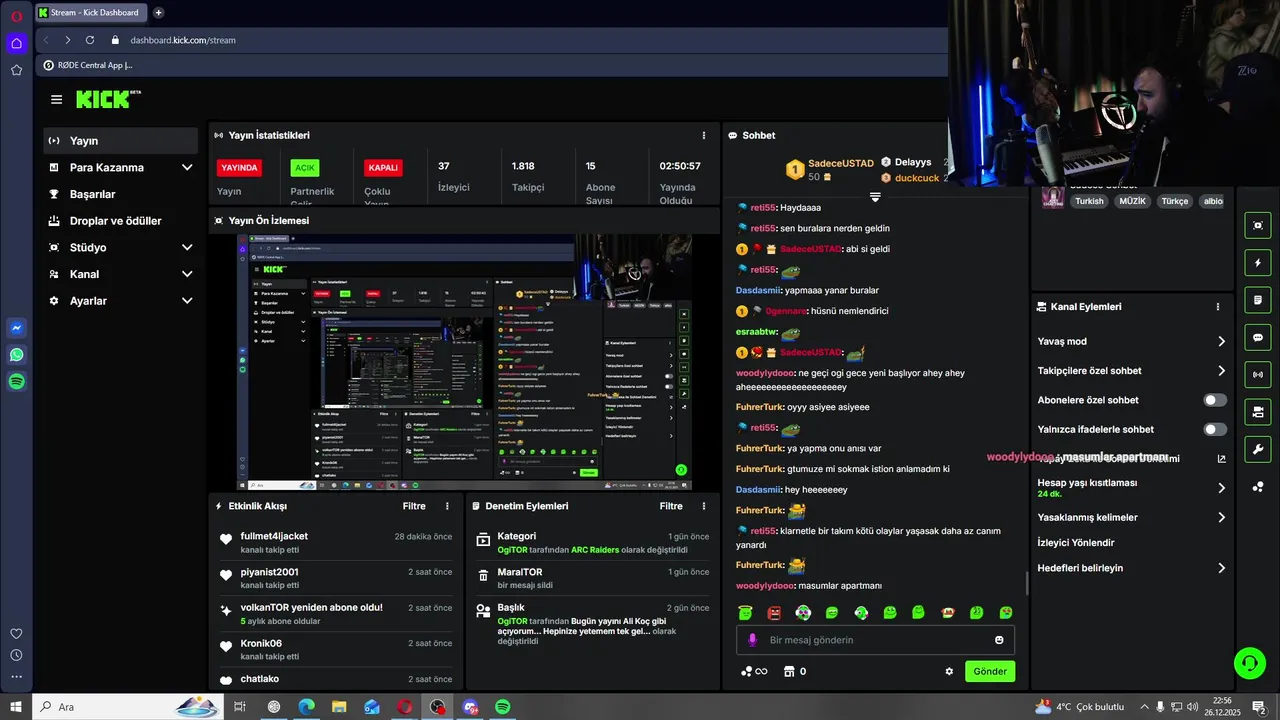Expand Stüdyo sidebar section
This screenshot has width=1280, height=720.
click(x=187, y=248)
